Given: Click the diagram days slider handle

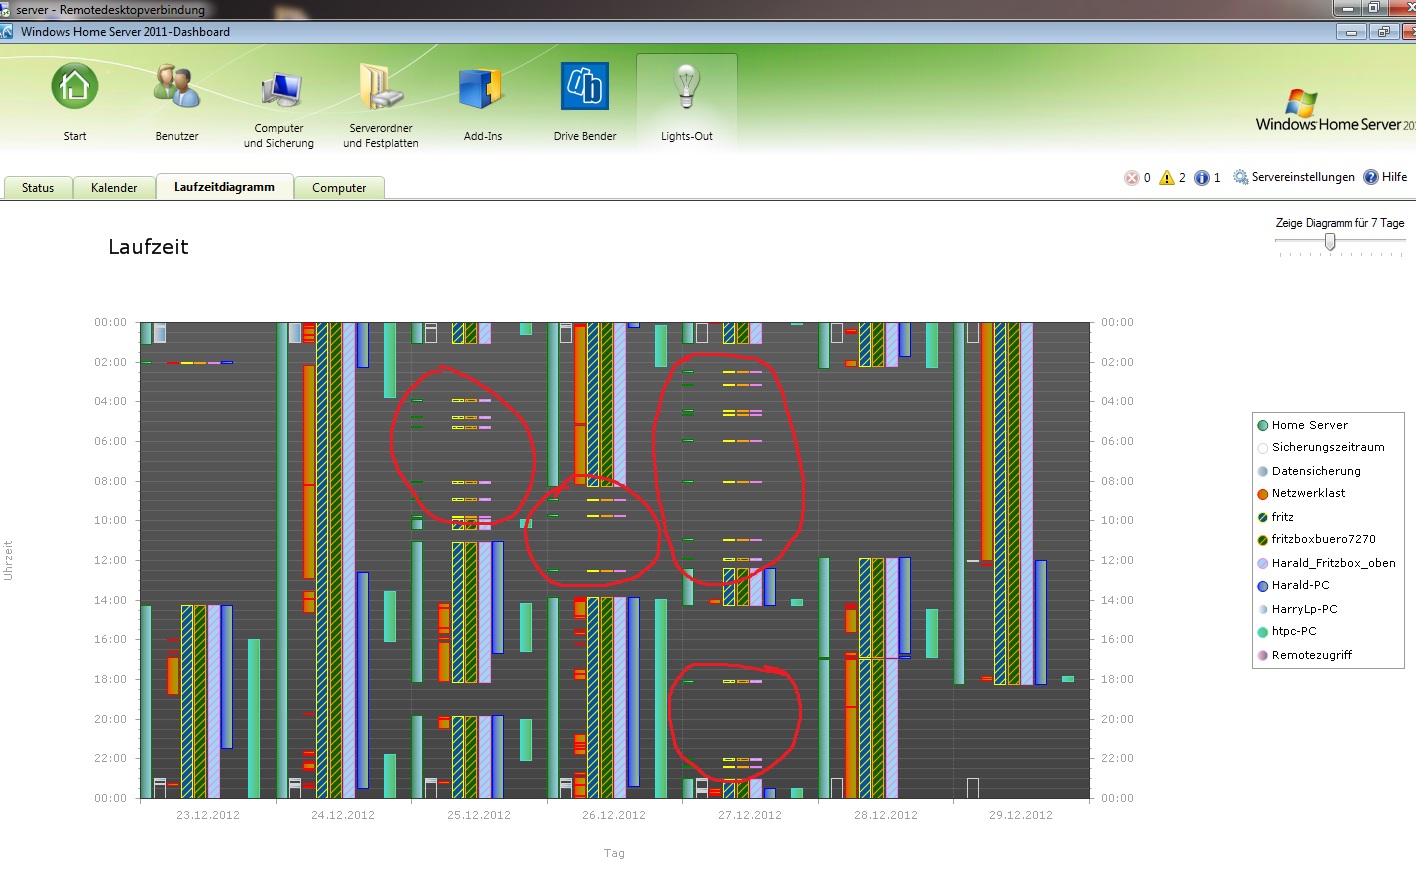Looking at the screenshot, I should point(1330,242).
